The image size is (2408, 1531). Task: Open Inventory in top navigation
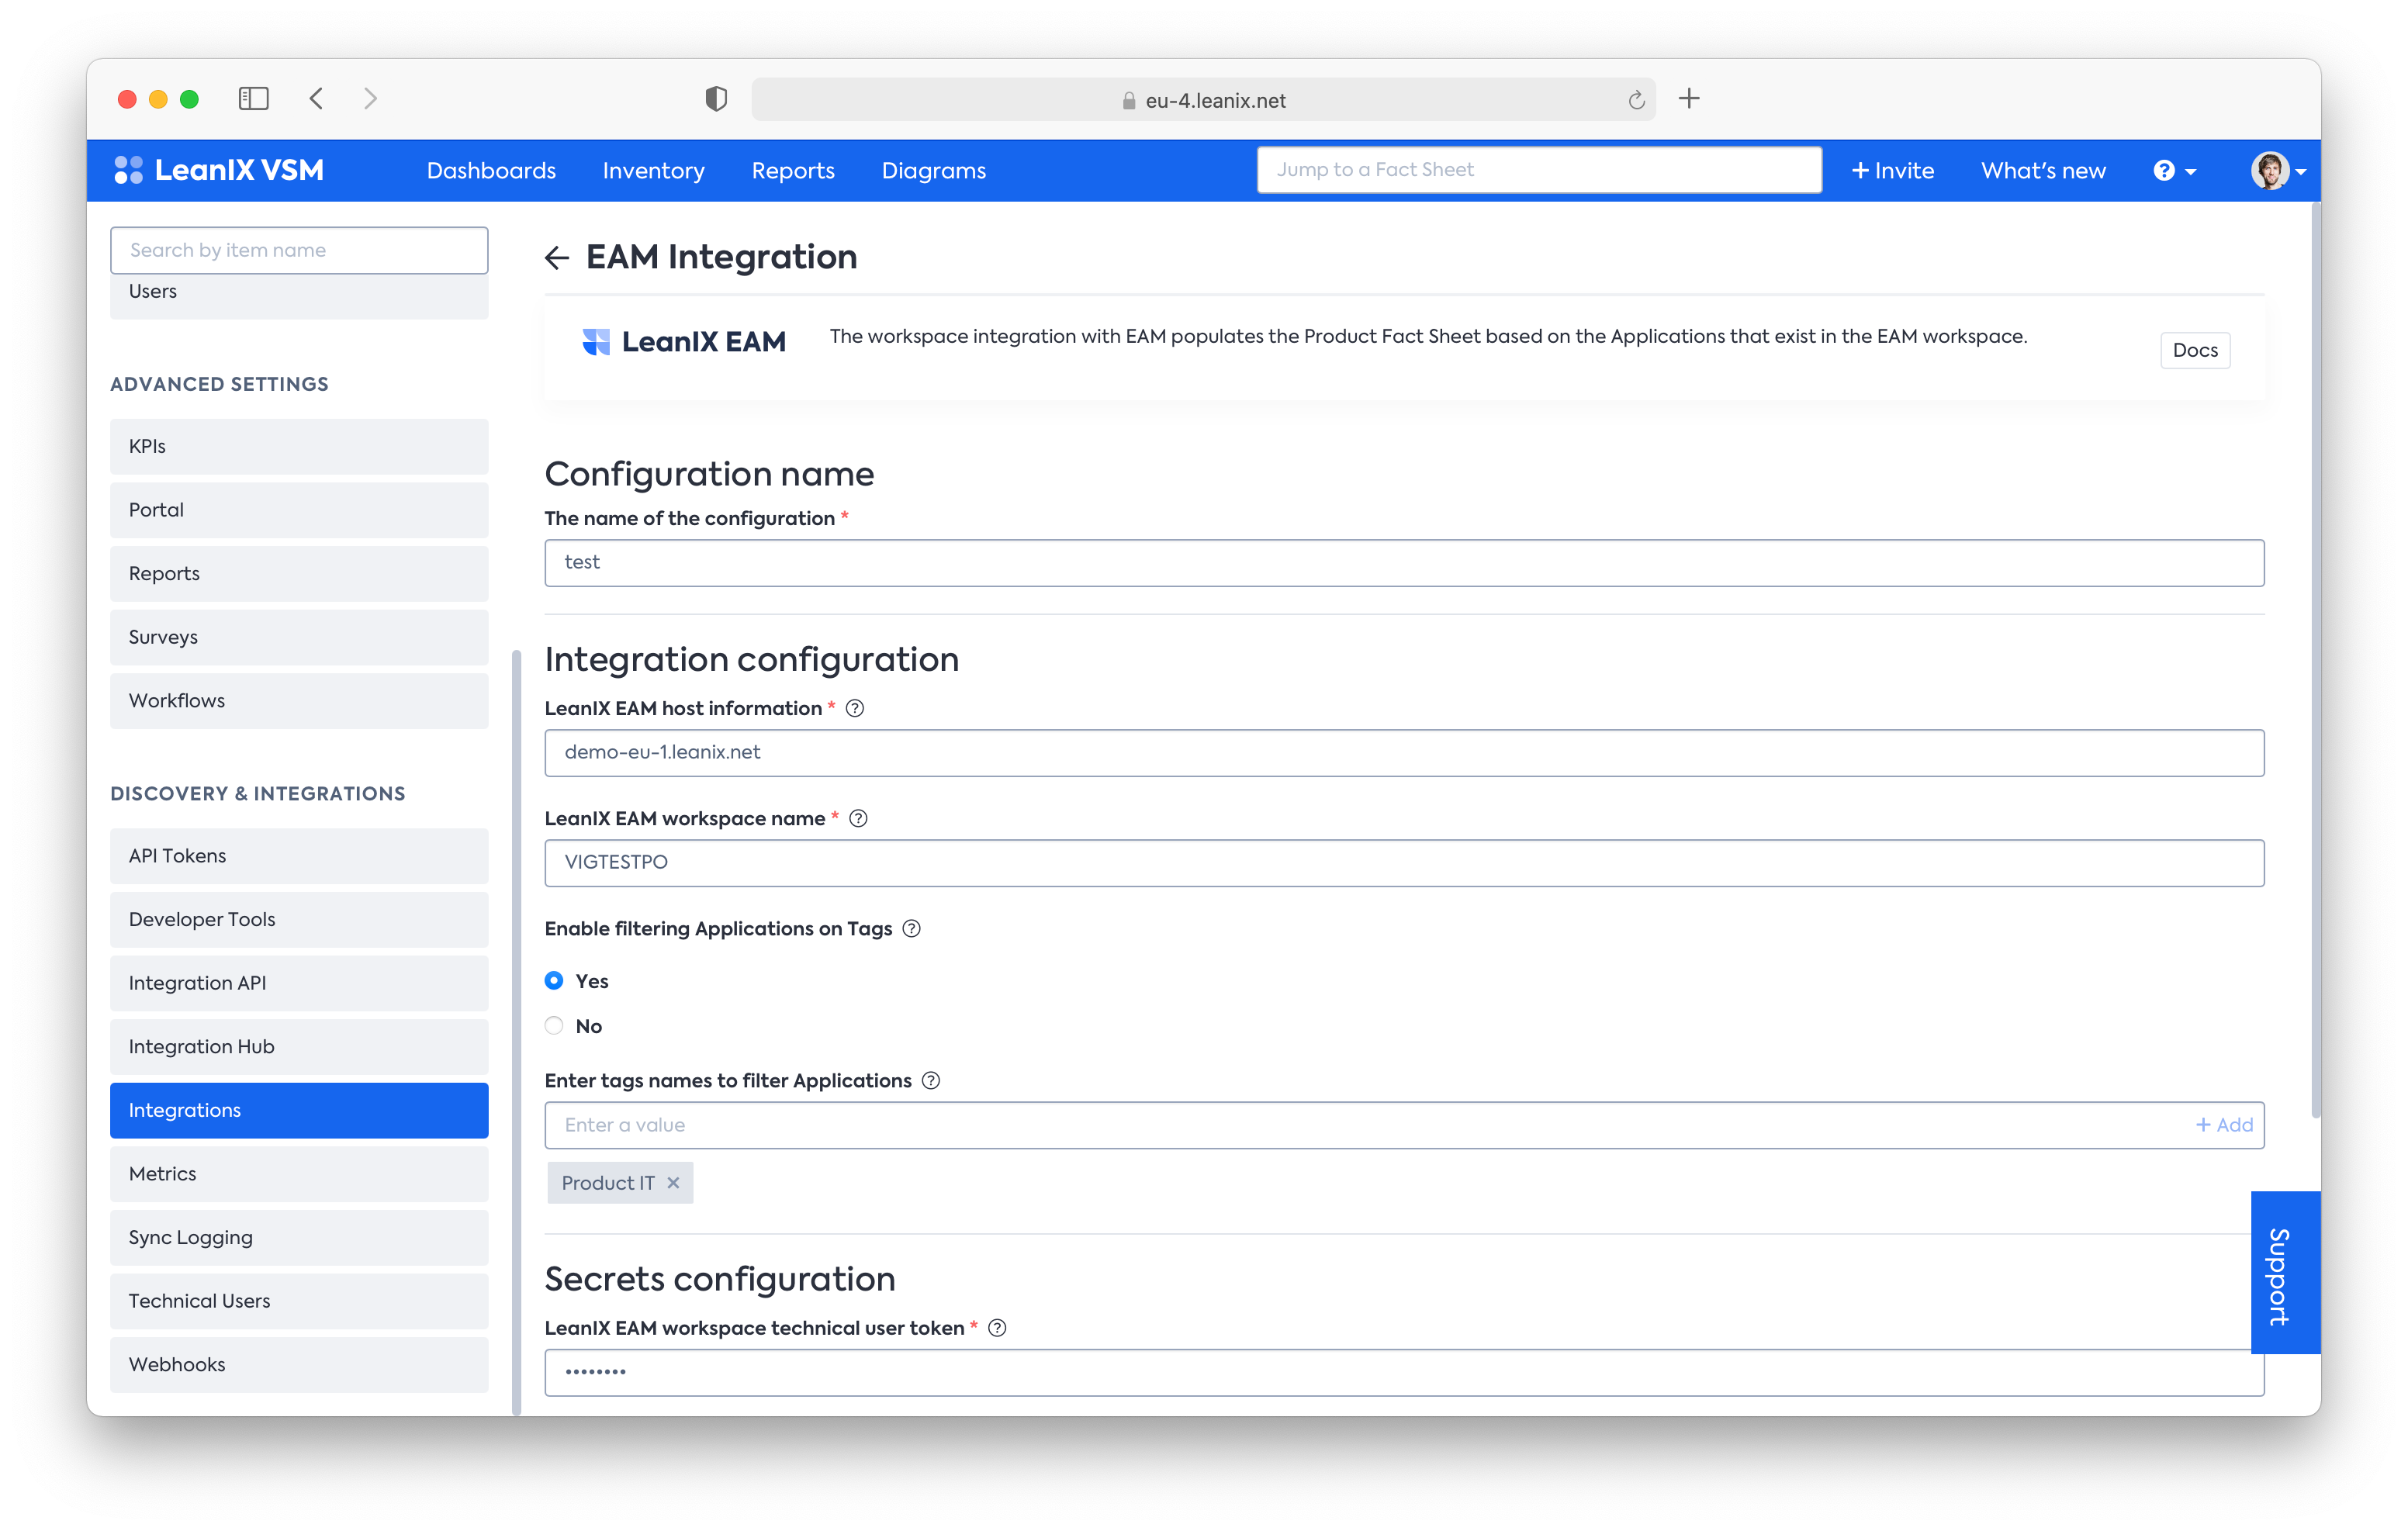pyautogui.click(x=653, y=170)
